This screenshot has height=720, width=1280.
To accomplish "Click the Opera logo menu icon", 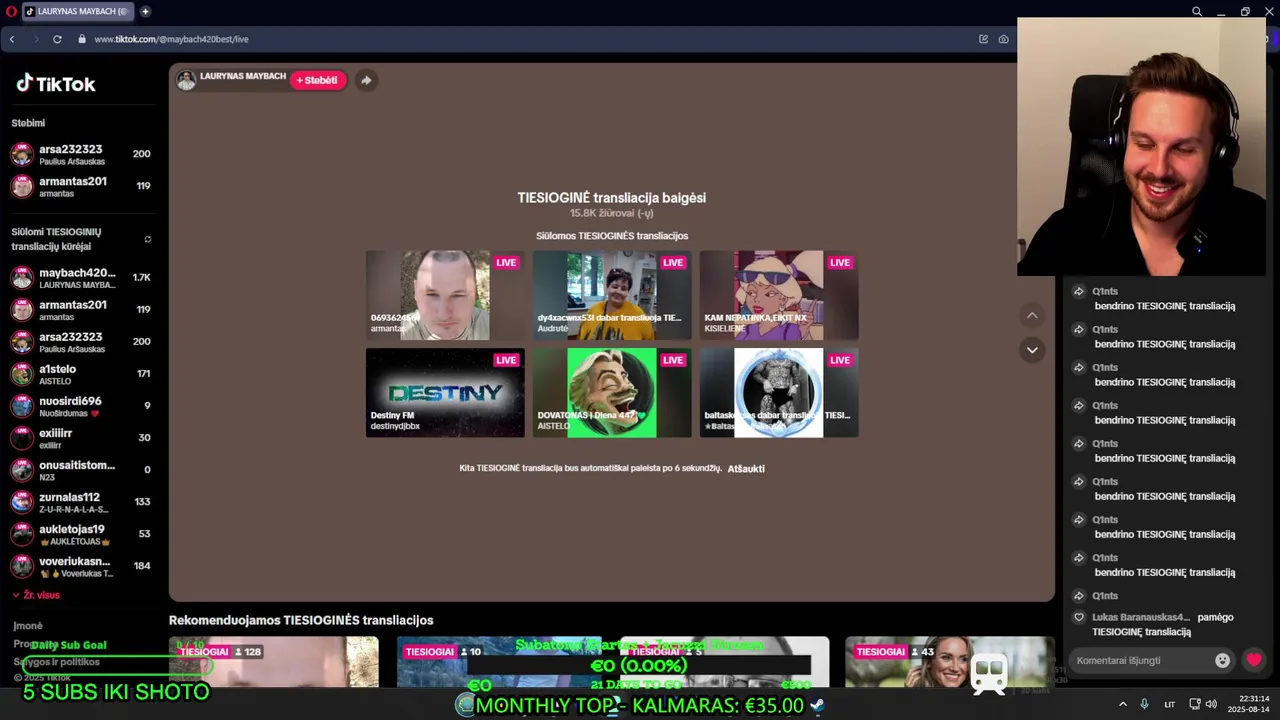I will 11,11.
